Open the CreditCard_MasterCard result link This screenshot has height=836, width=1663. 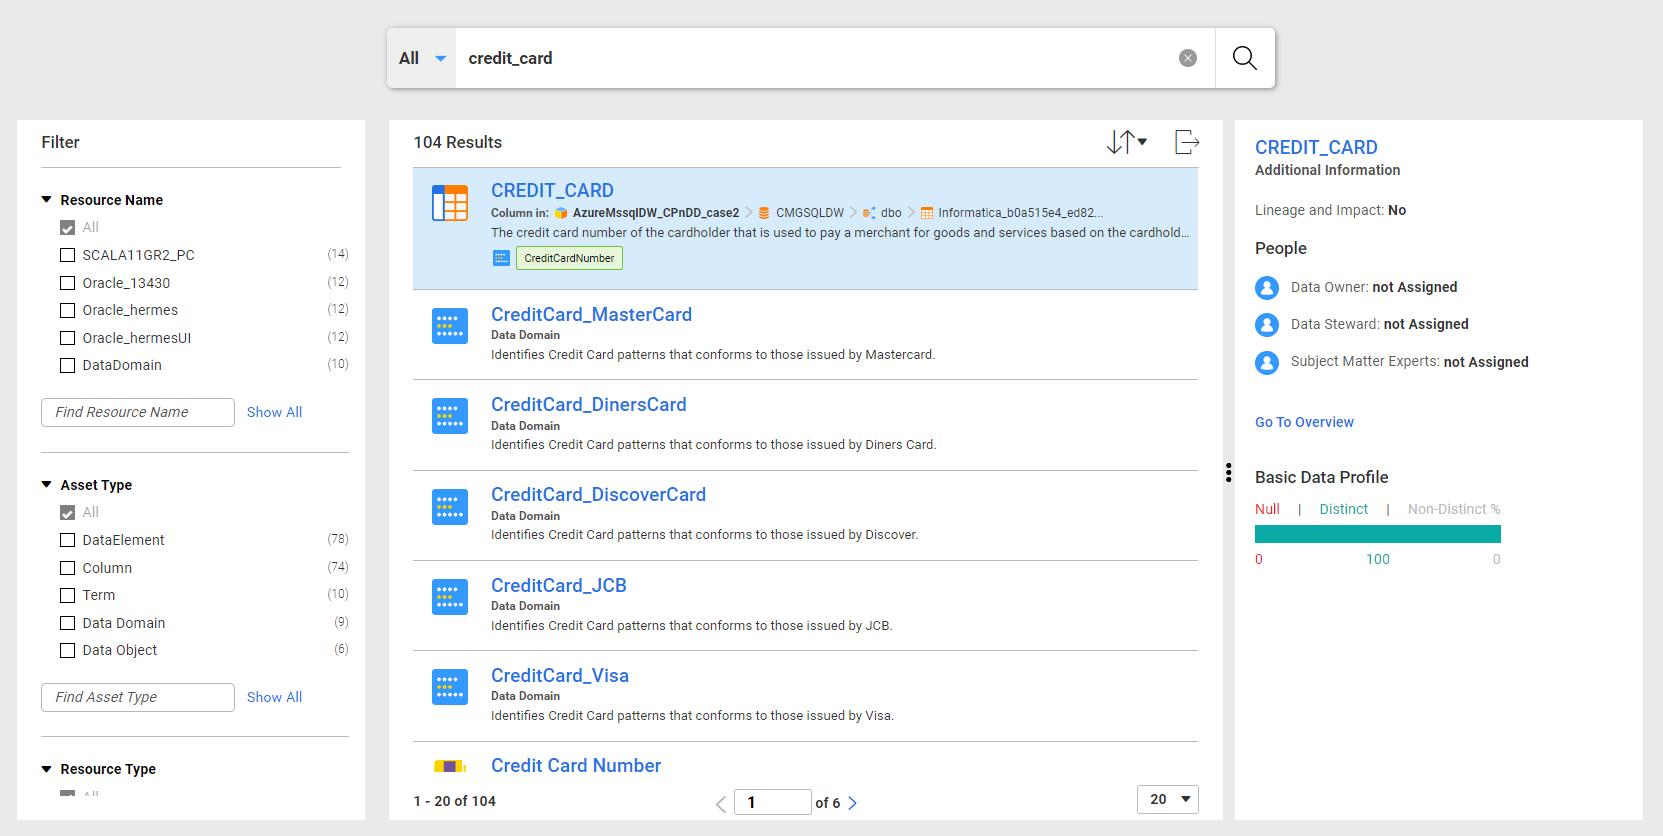click(x=591, y=314)
